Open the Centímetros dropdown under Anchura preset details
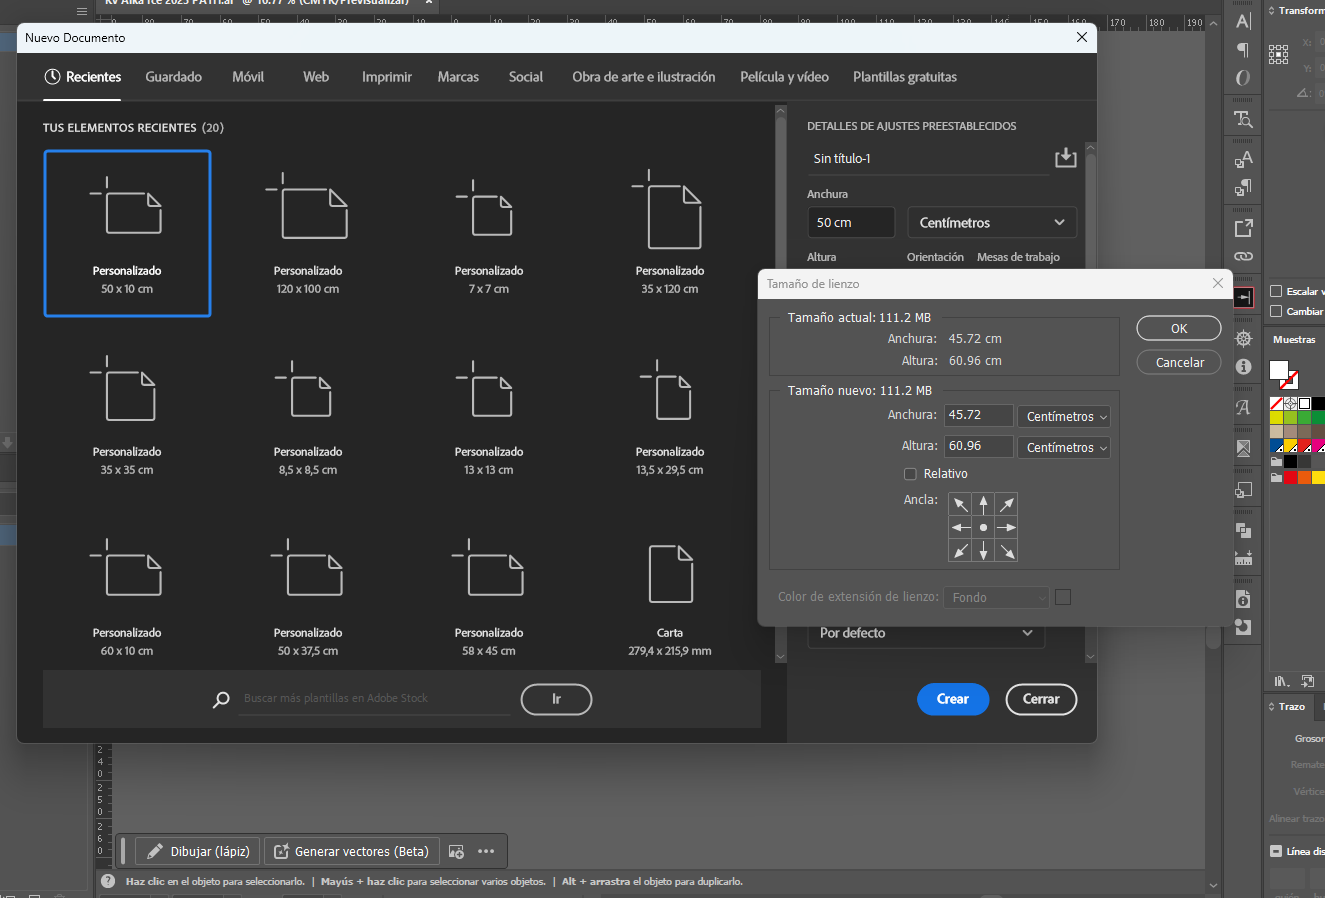Image resolution: width=1325 pixels, height=898 pixels. tap(990, 222)
